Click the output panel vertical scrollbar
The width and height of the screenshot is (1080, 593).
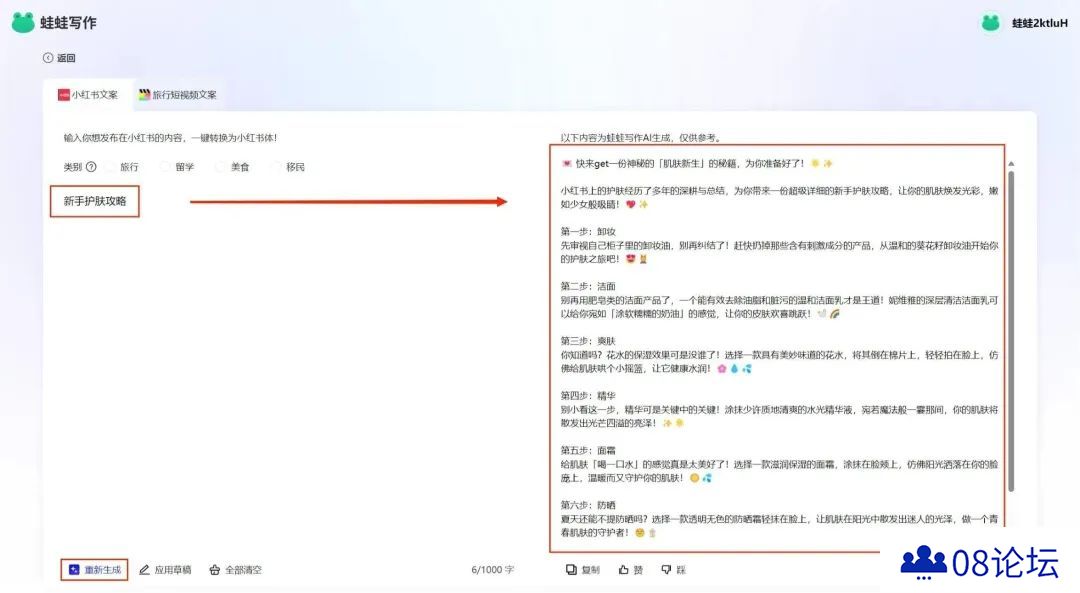[1010, 331]
